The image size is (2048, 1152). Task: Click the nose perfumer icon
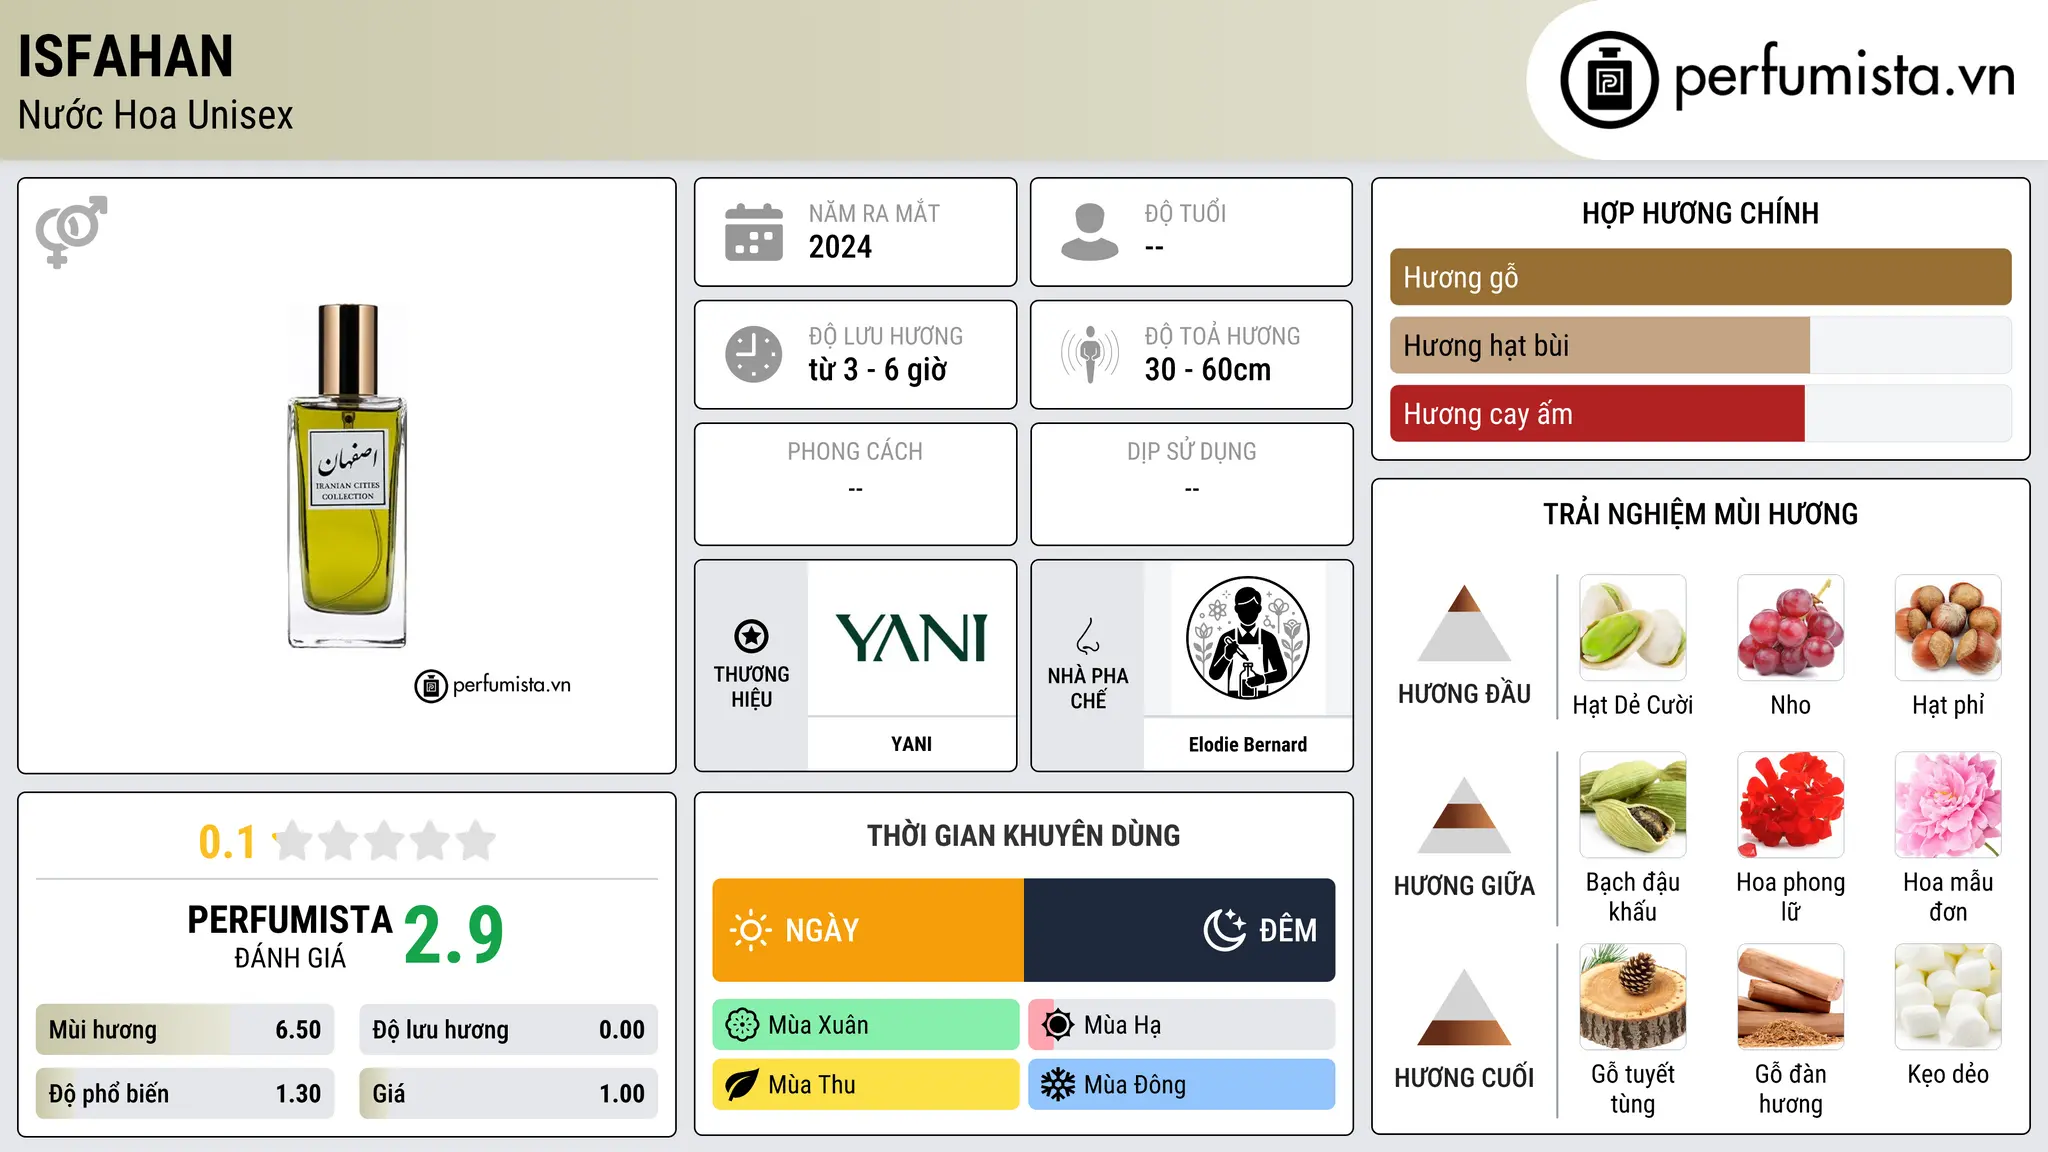point(1088,635)
